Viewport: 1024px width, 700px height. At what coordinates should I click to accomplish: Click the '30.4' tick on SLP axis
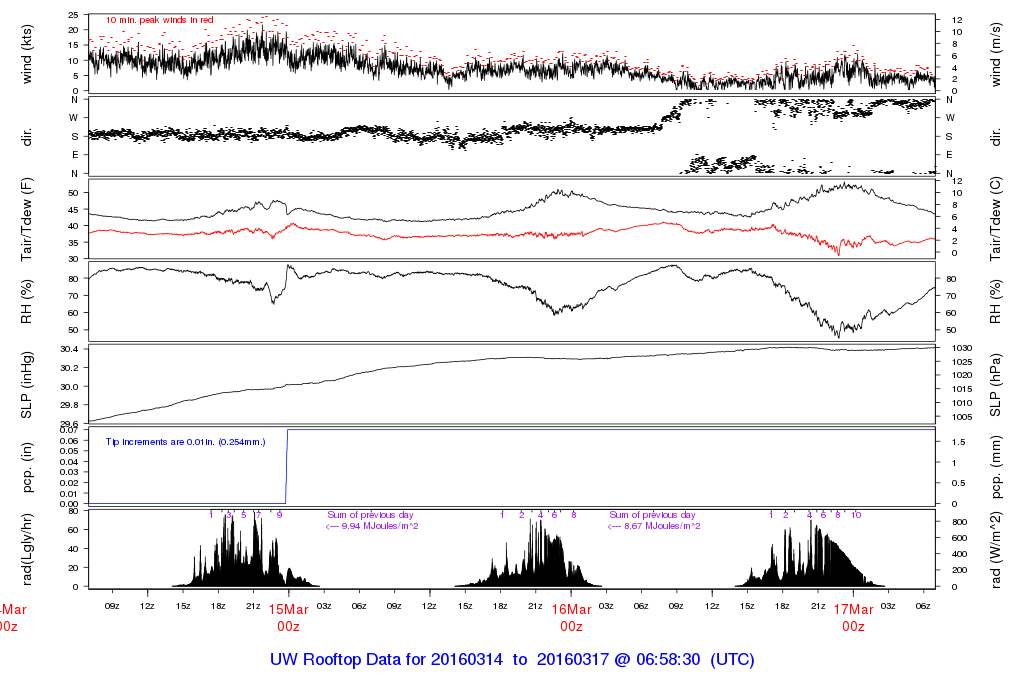(x=69, y=349)
